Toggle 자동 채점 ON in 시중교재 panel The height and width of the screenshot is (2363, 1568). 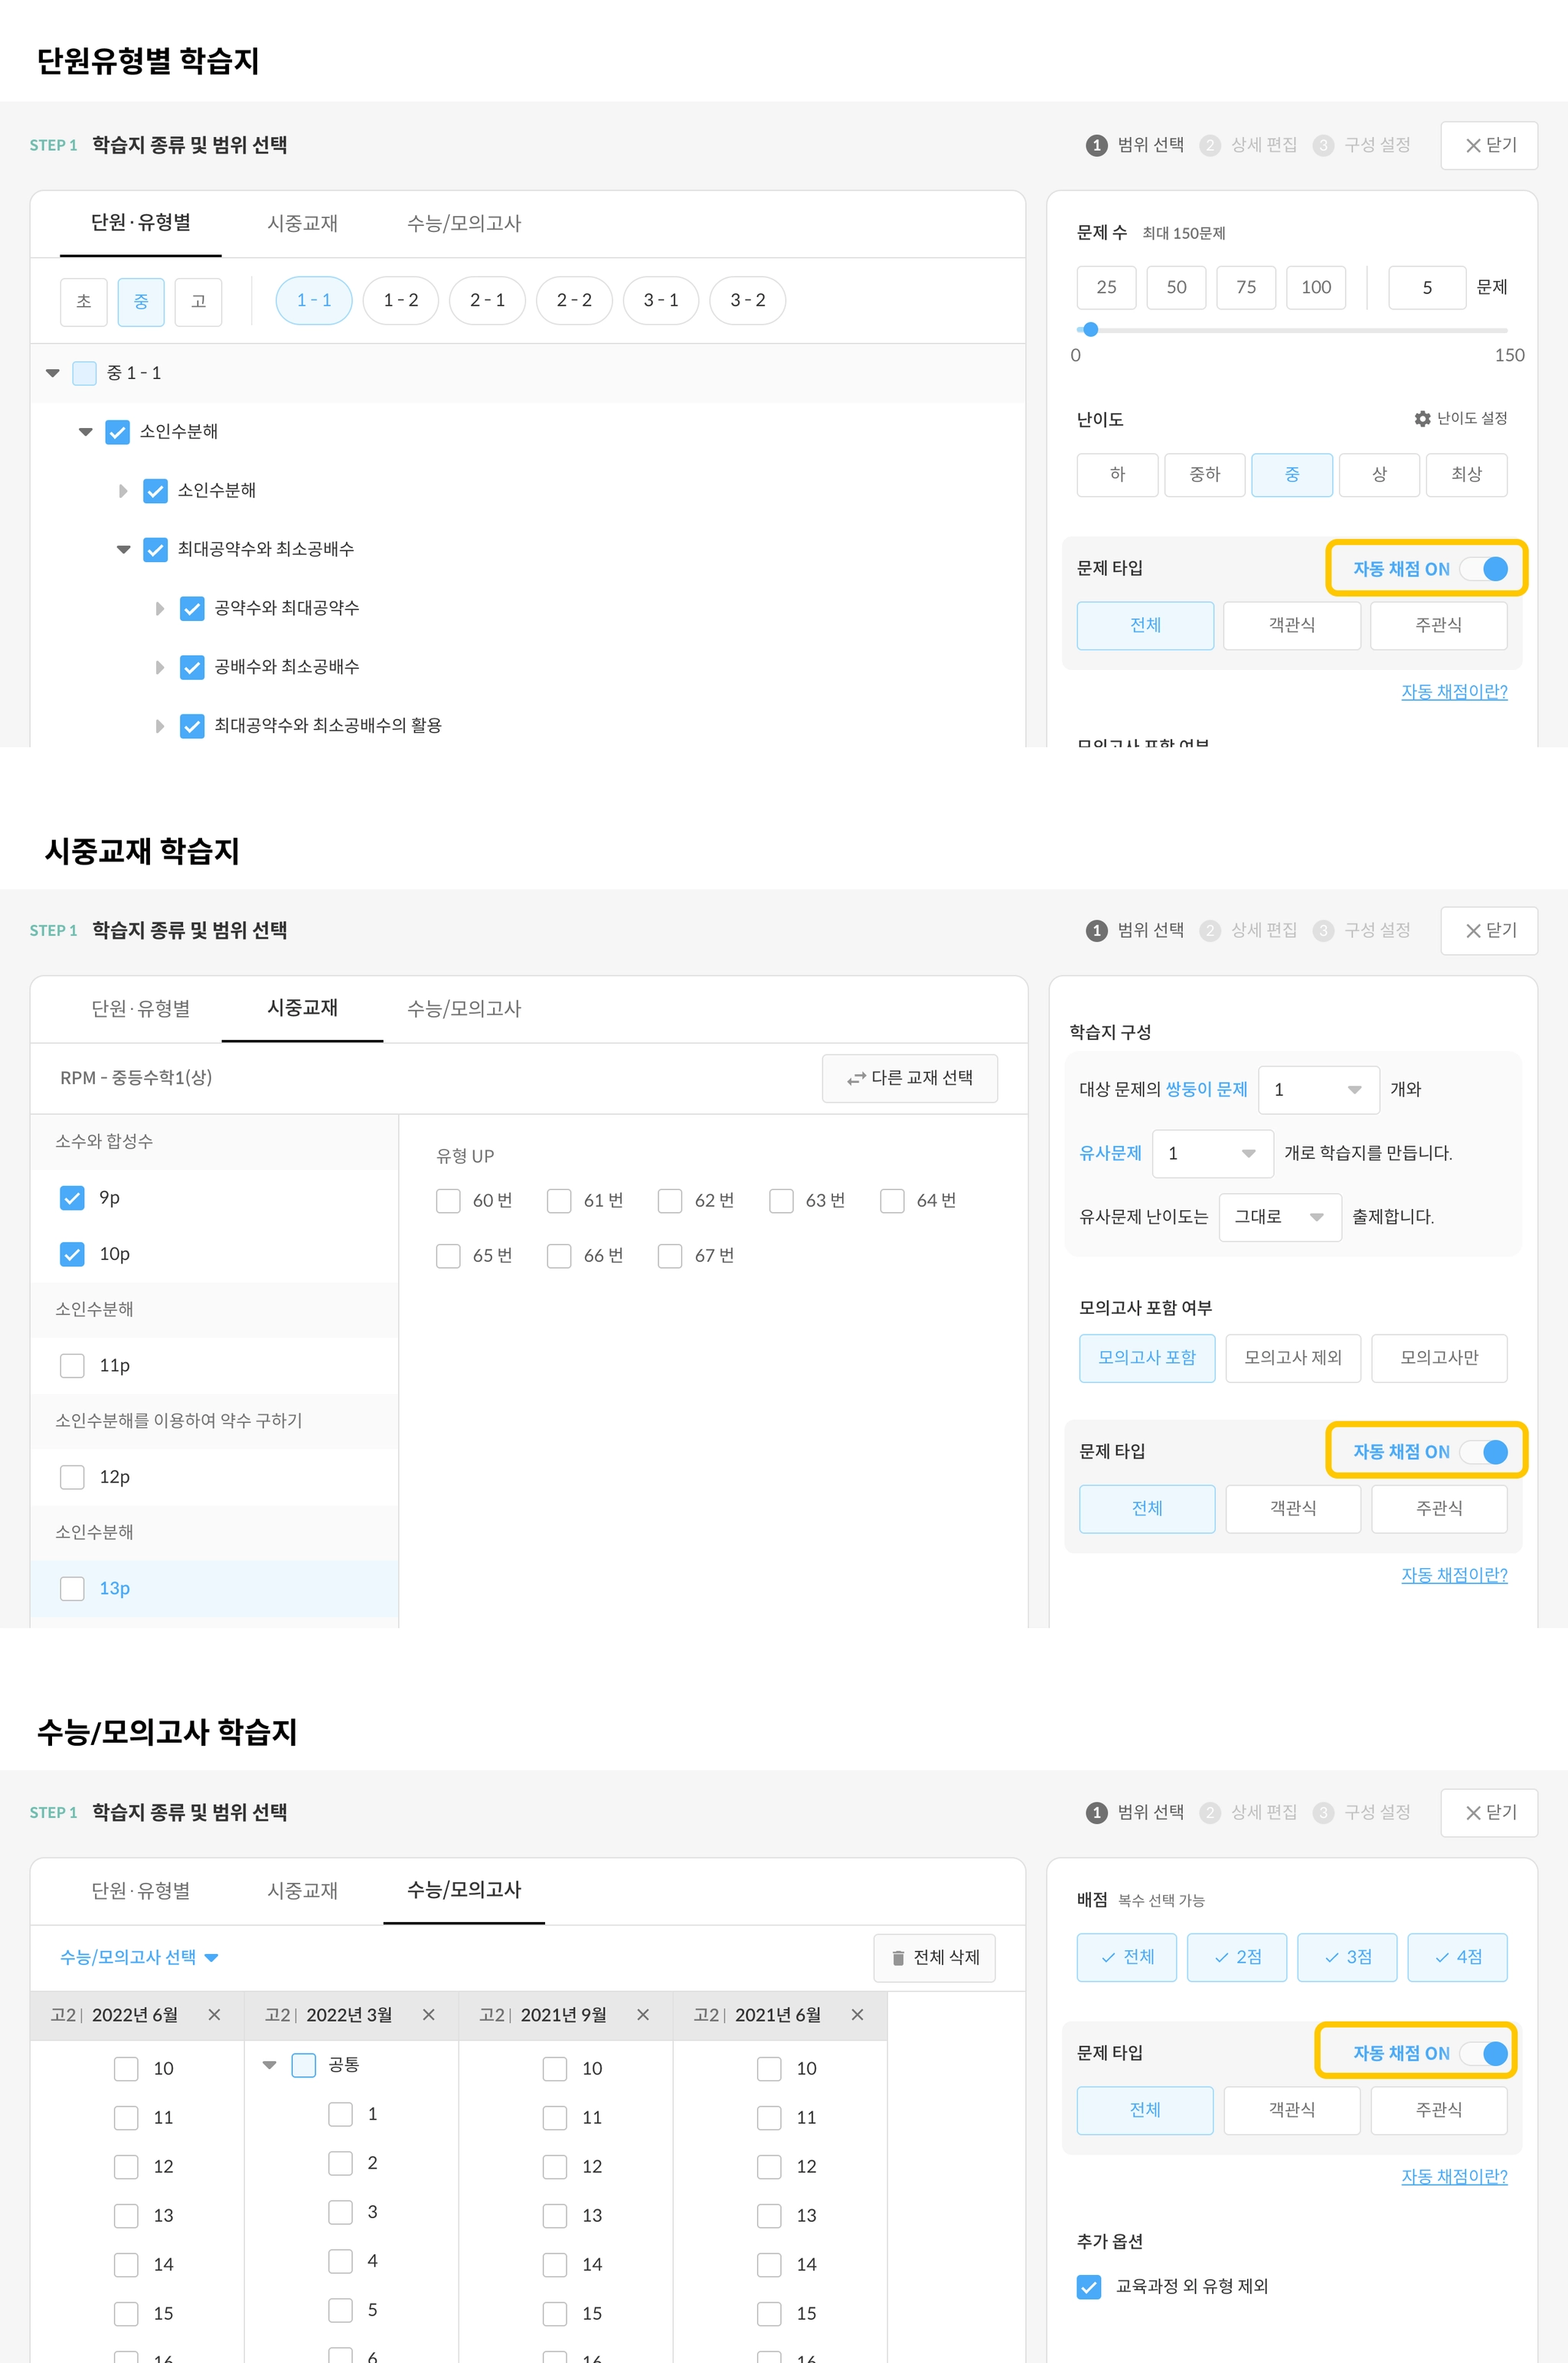tap(1484, 1452)
